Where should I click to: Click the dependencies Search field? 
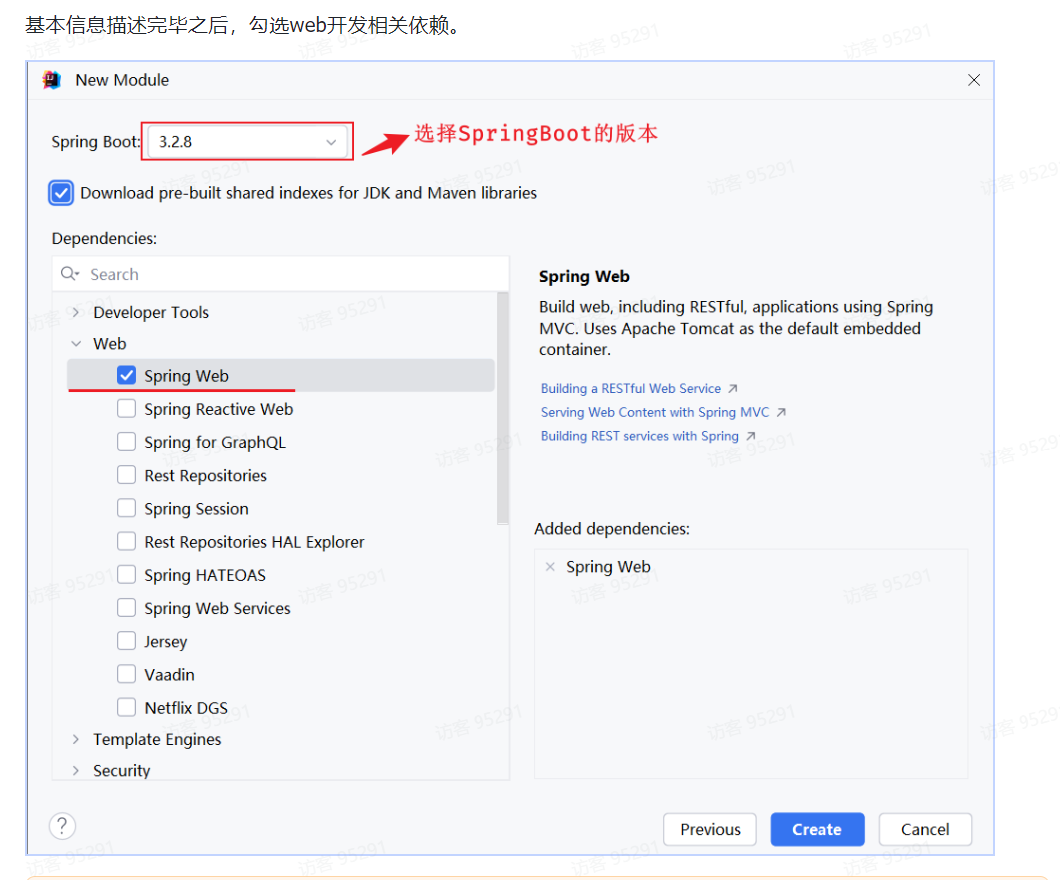pos(250,273)
